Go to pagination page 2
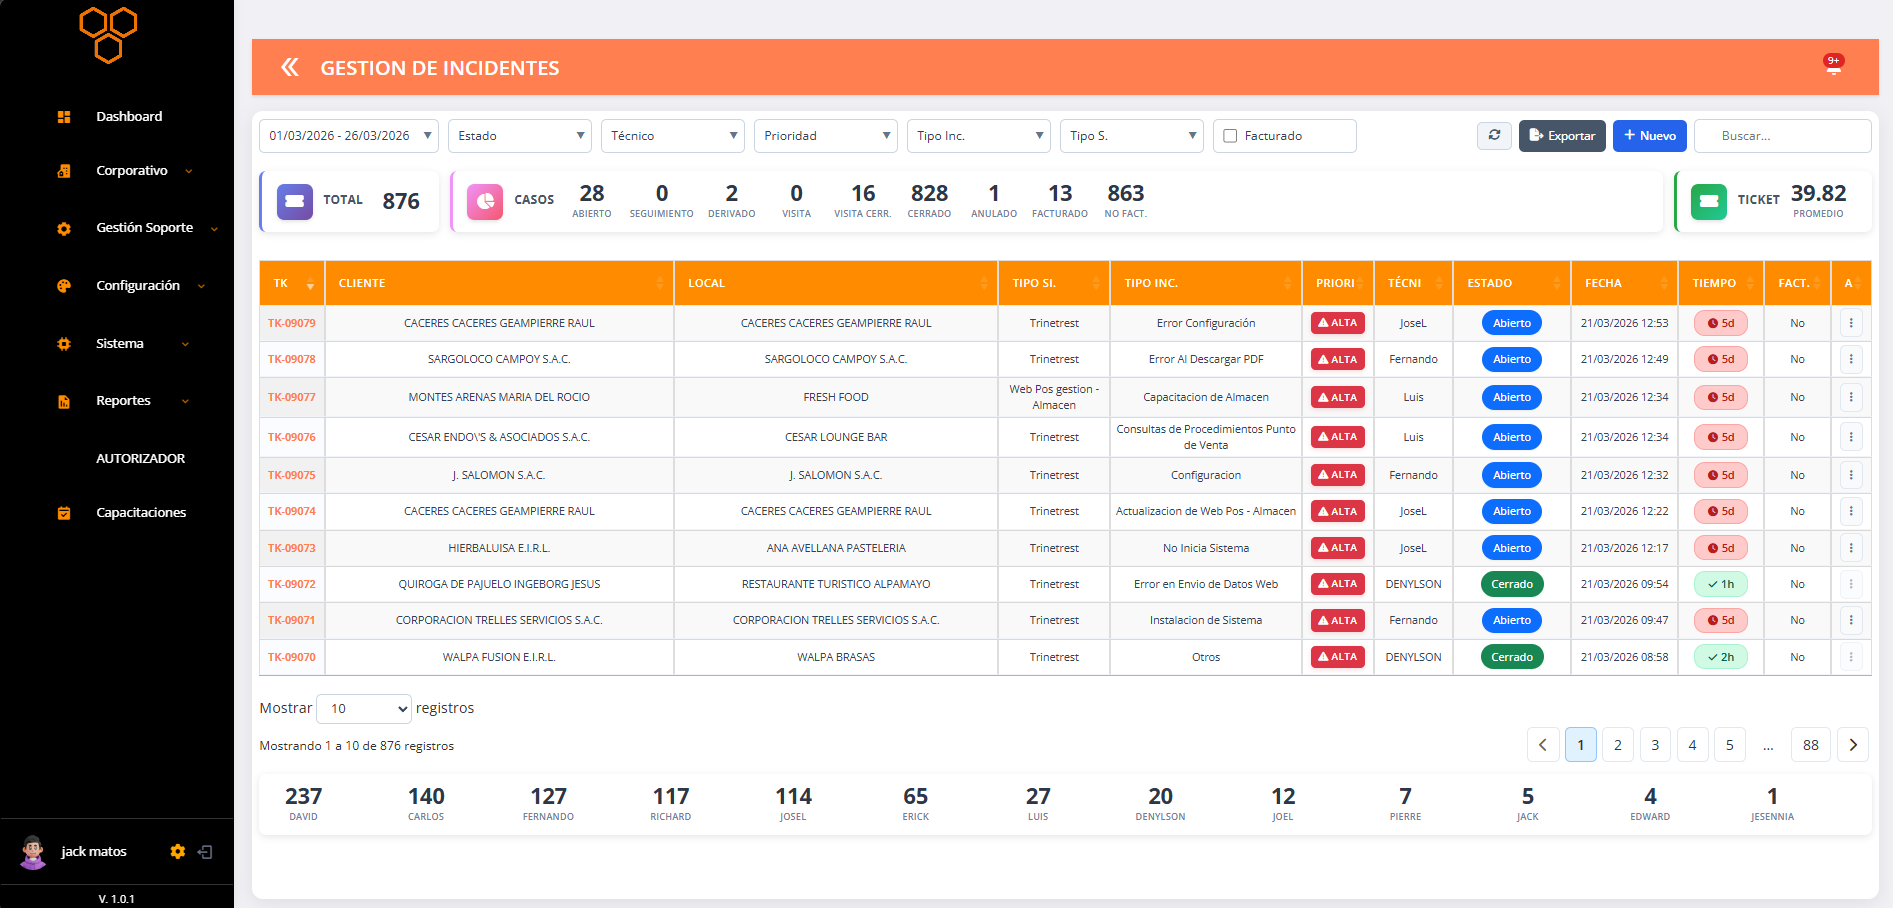 tap(1618, 745)
